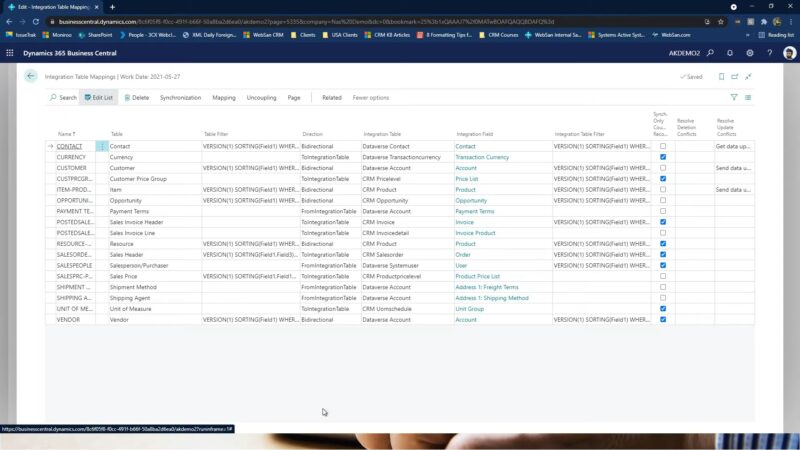Uncheck the checkbox in Customer Price Group row
The image size is (800, 450).
(x=663, y=179)
